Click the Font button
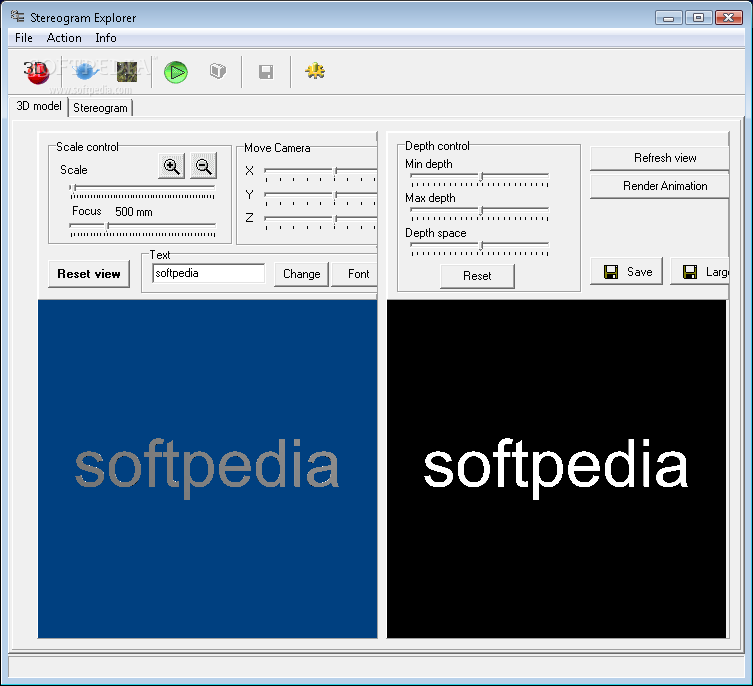The height and width of the screenshot is (686, 753). 356,274
